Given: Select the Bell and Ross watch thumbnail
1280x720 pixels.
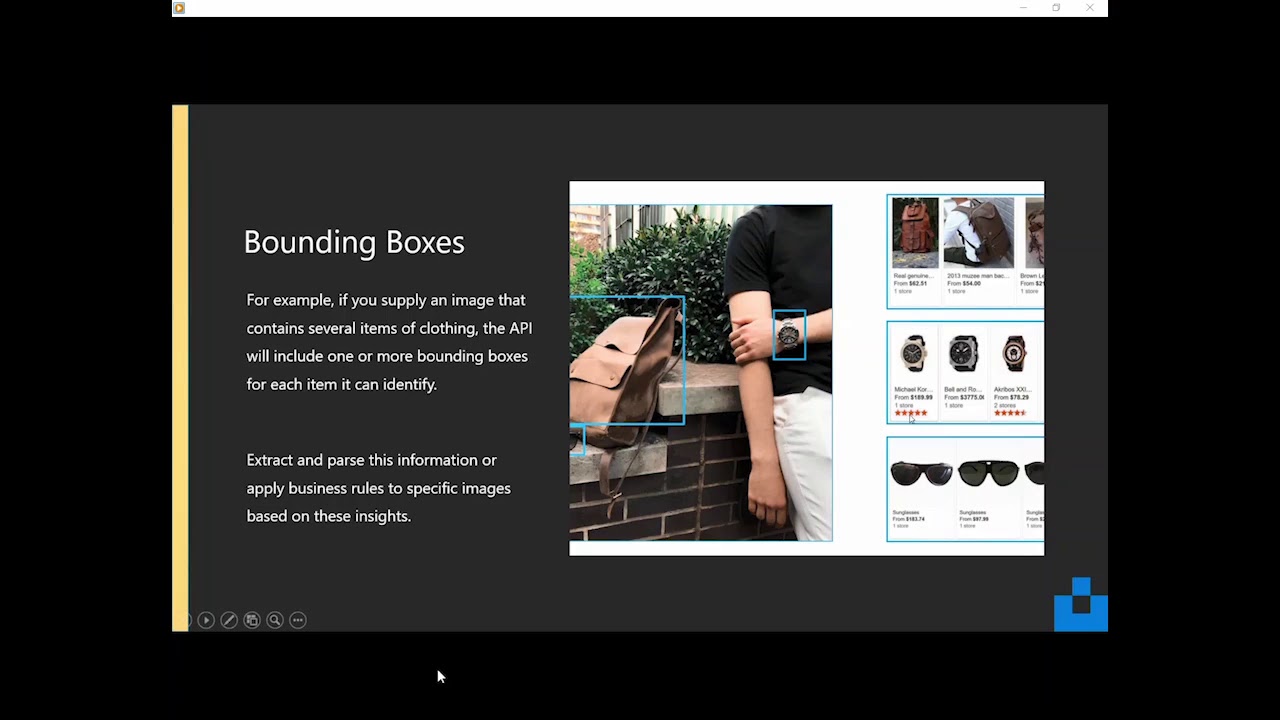Looking at the screenshot, I should (x=963, y=353).
